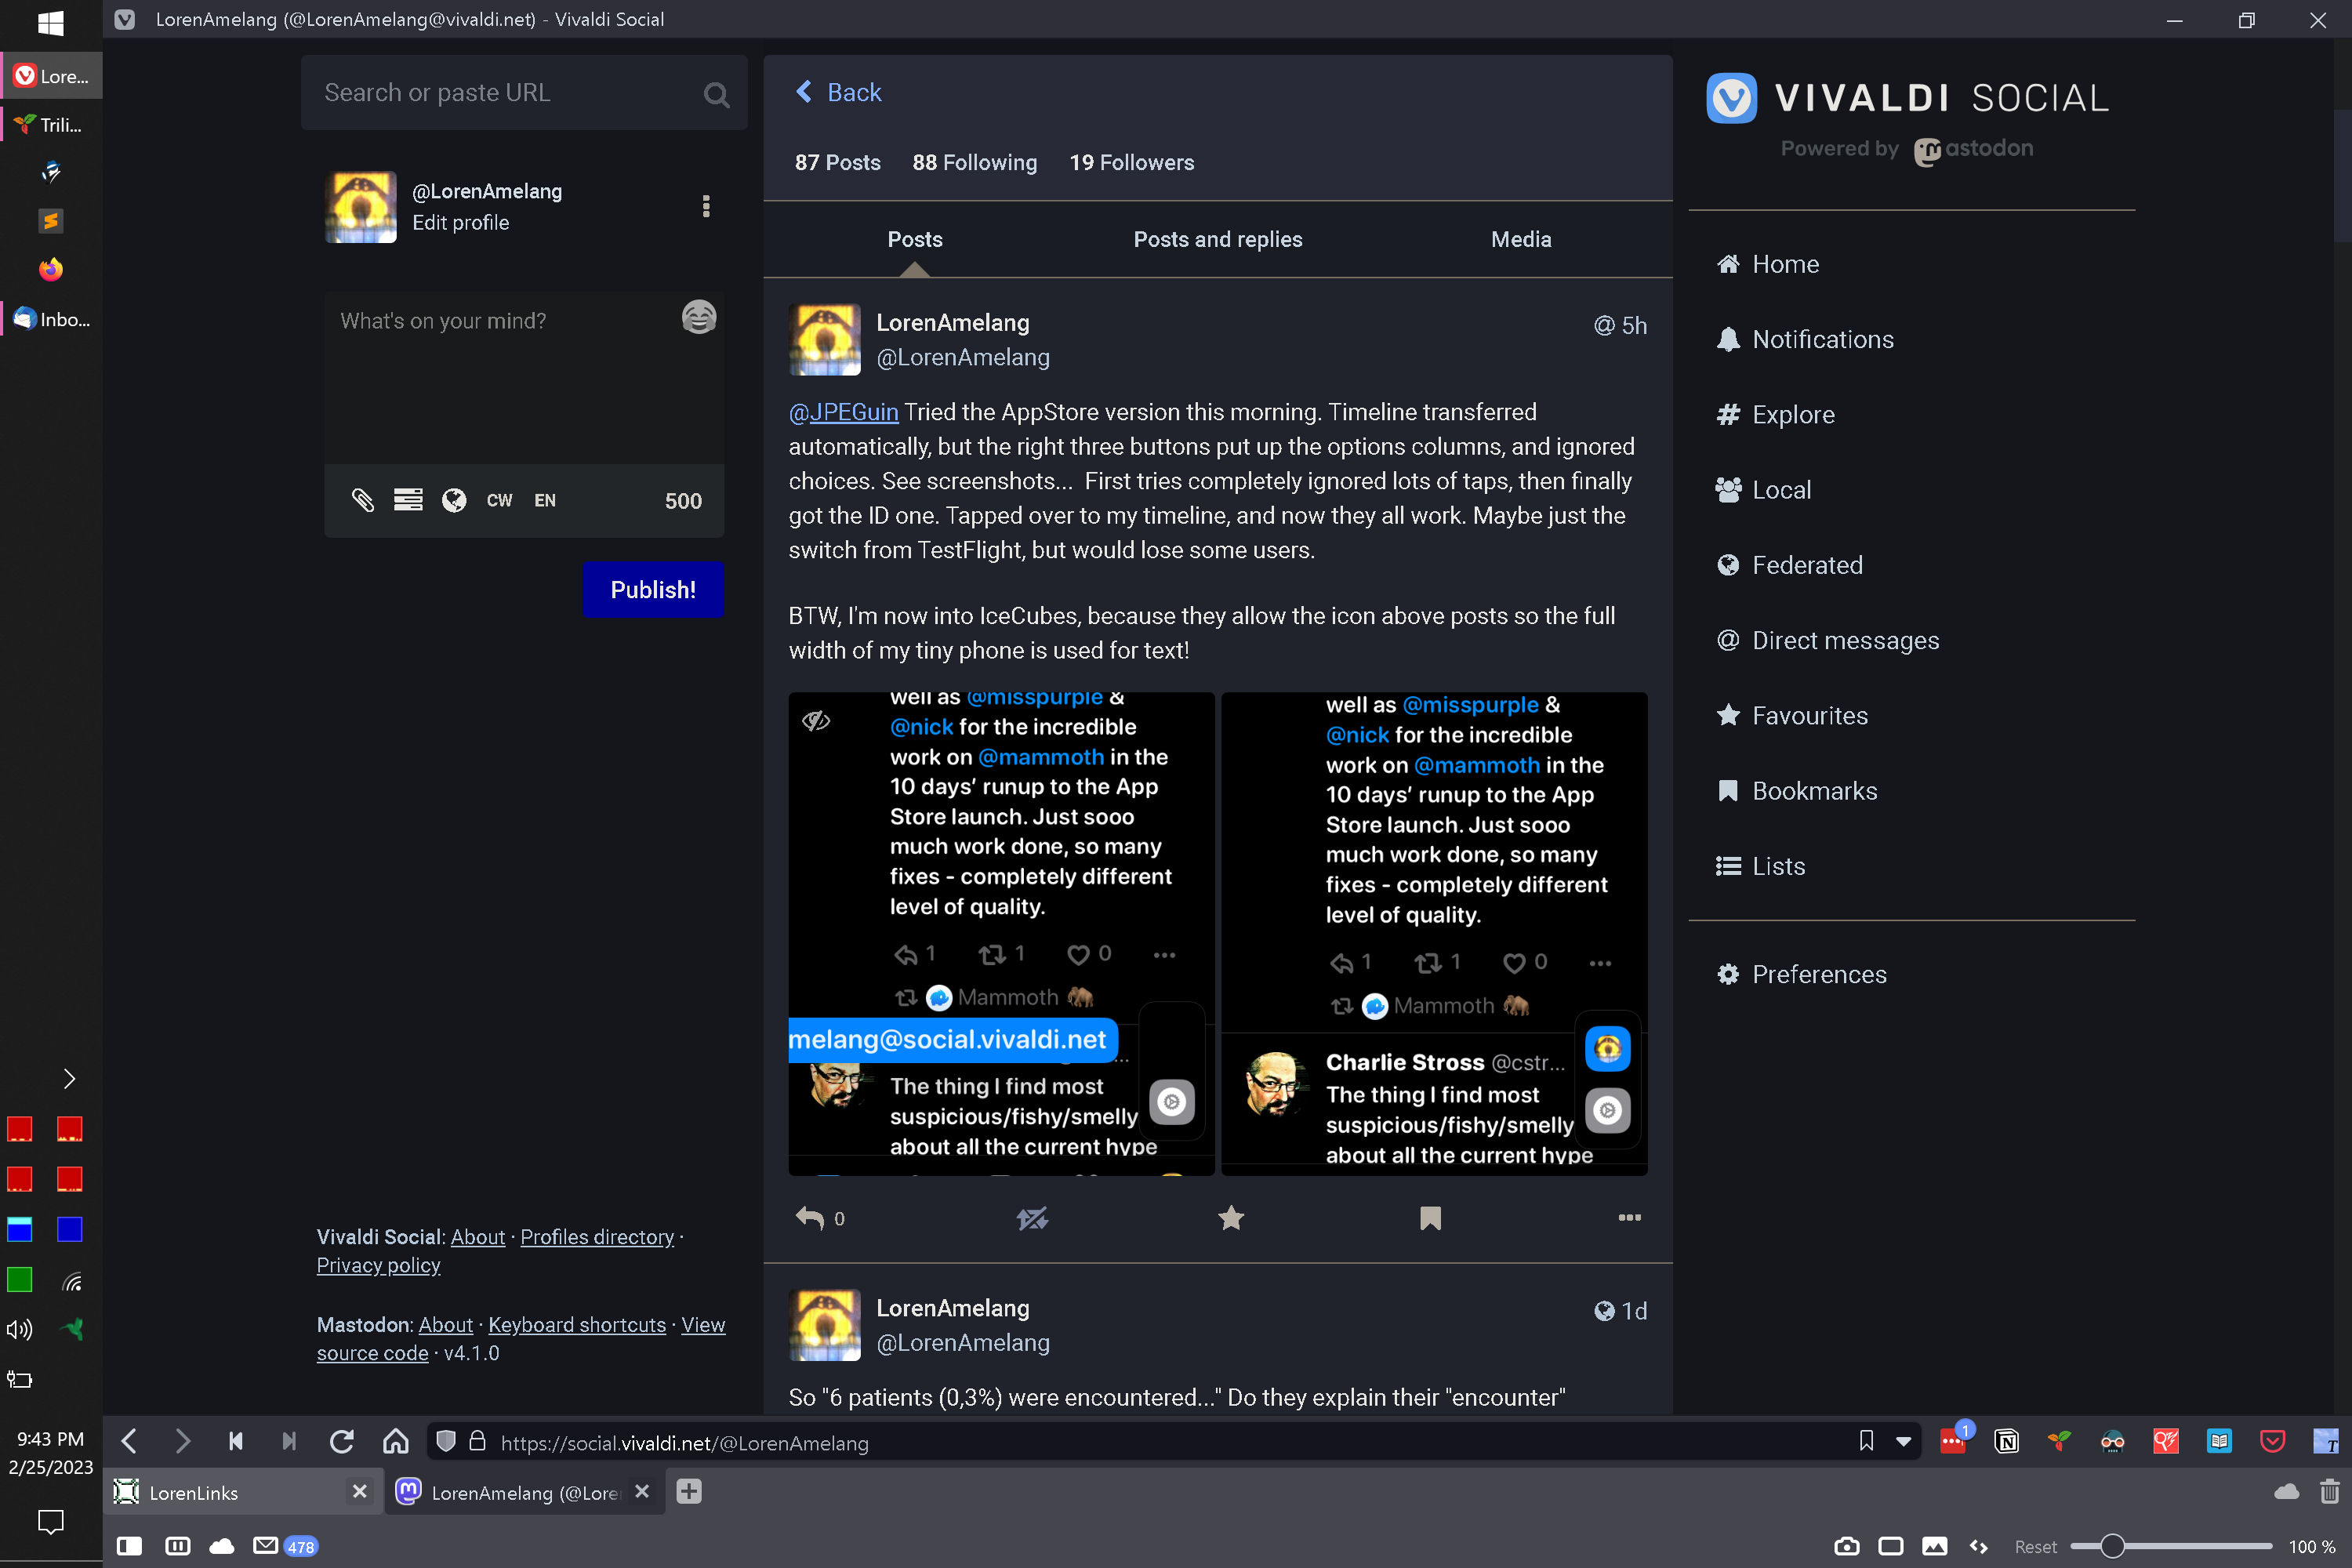This screenshot has width=2352, height=1568.
Task: Click the add poll icon in compose toolbar
Action: 408,500
